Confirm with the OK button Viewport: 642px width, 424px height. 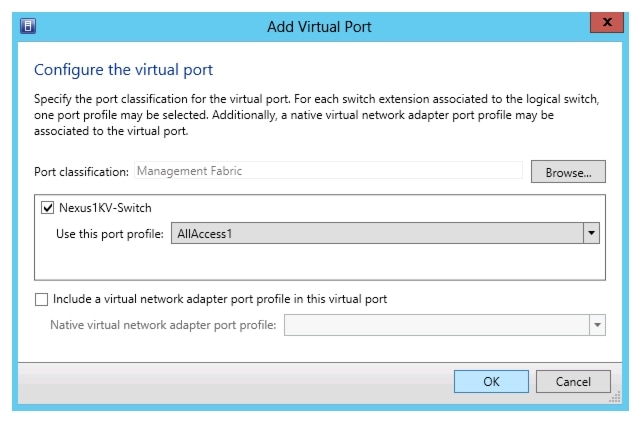pyautogui.click(x=491, y=381)
